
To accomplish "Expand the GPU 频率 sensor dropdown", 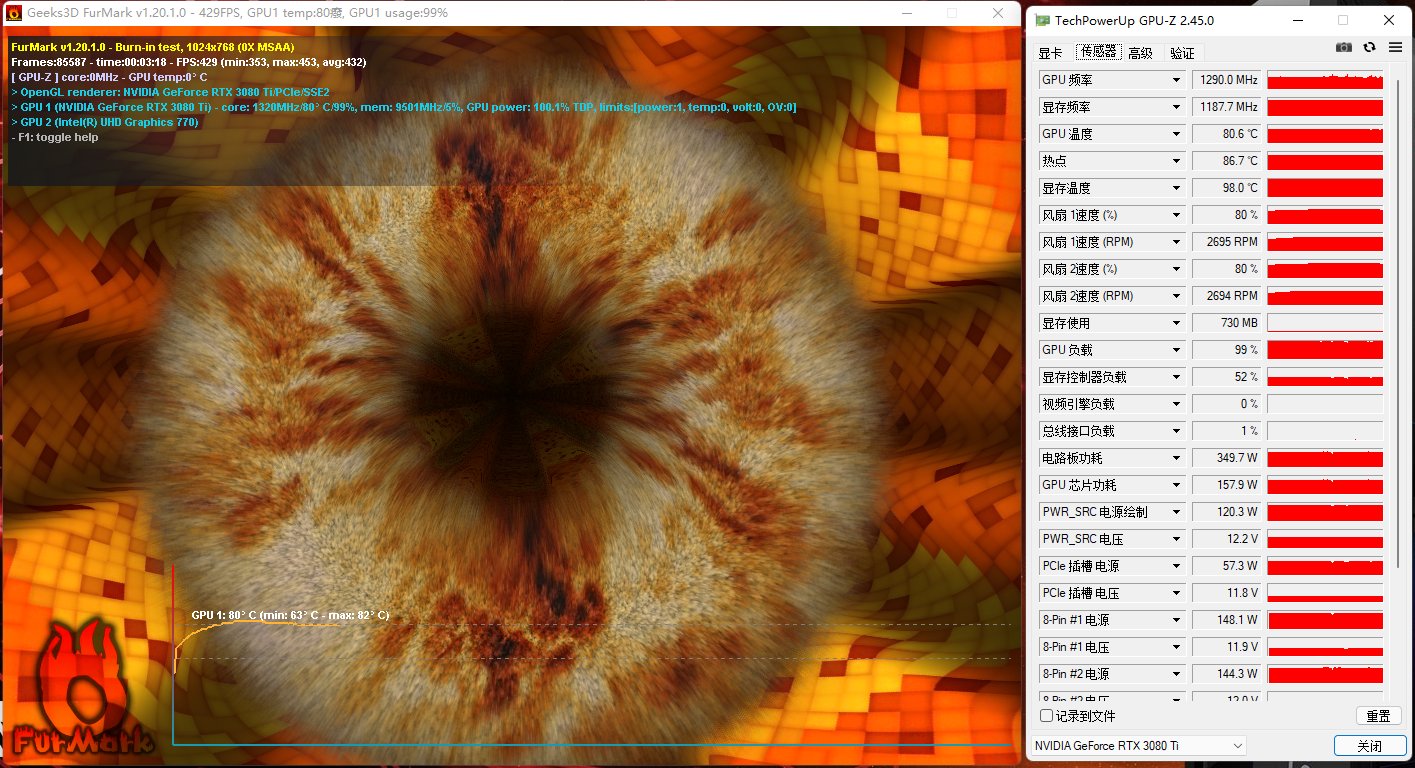I will click(x=1112, y=80).
